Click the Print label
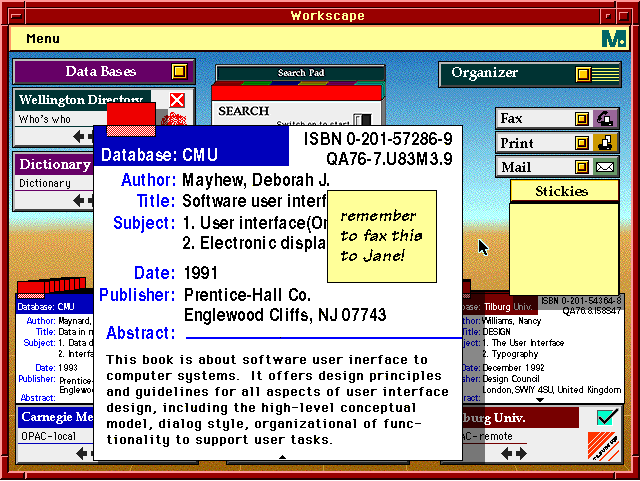Screen dimensions: 640x481 [x=517, y=143]
